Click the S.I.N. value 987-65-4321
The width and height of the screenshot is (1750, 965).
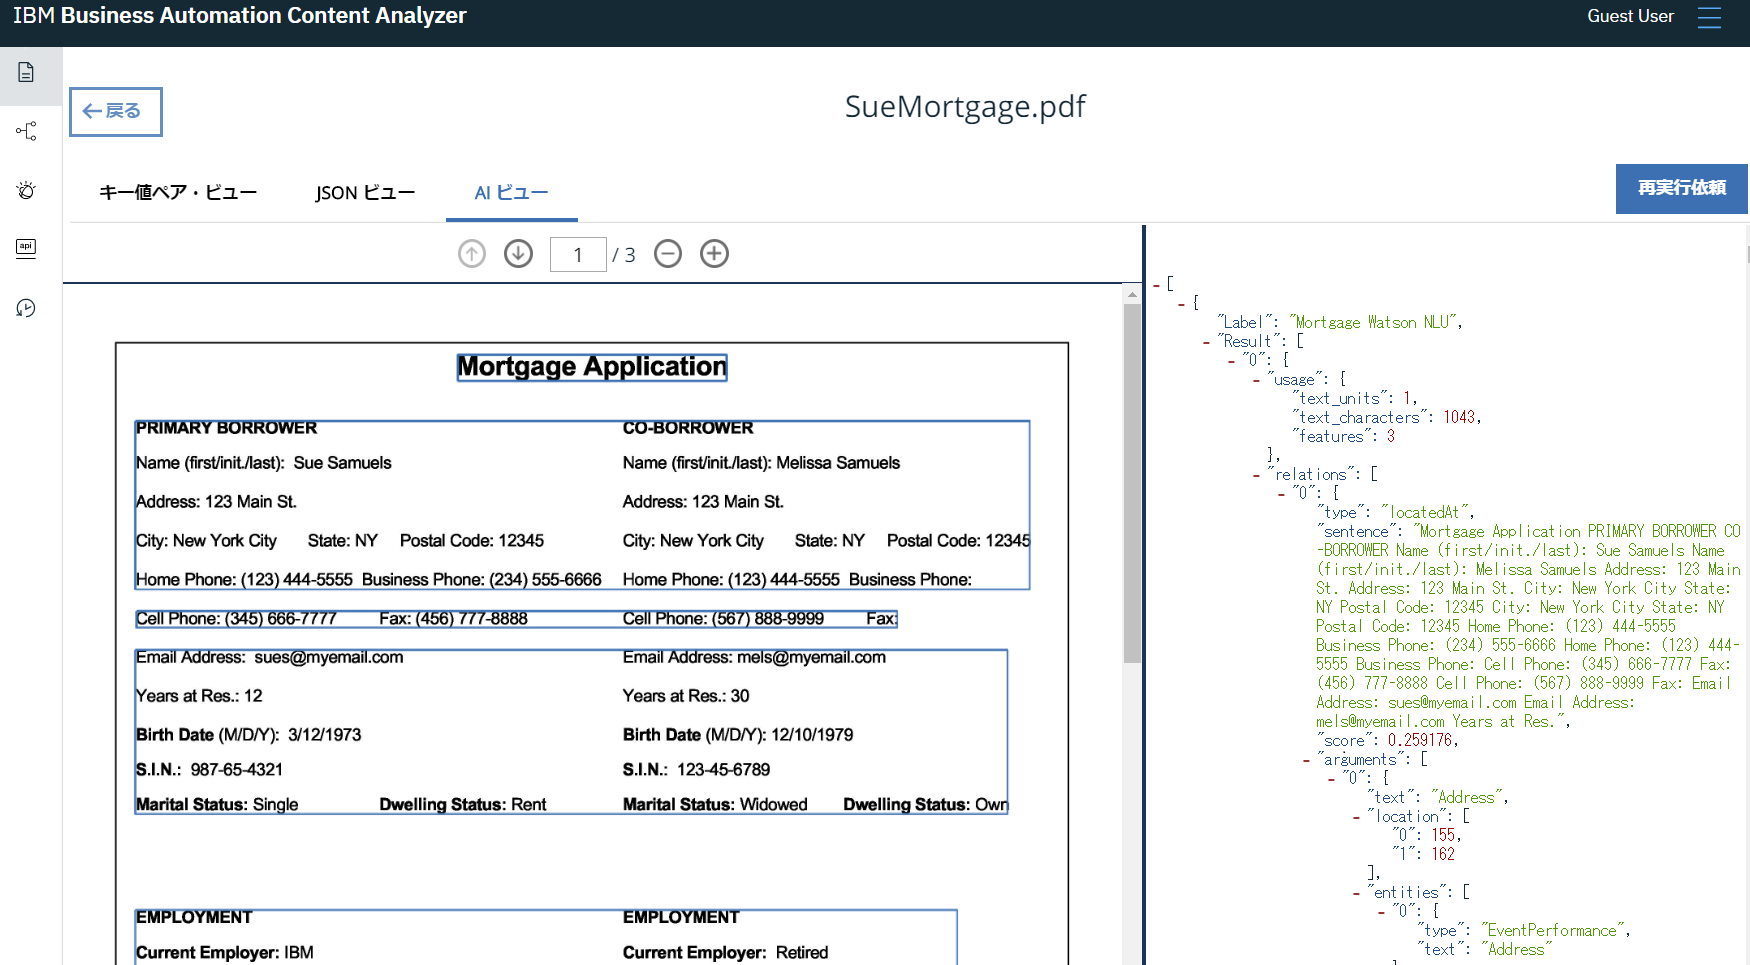237,770
